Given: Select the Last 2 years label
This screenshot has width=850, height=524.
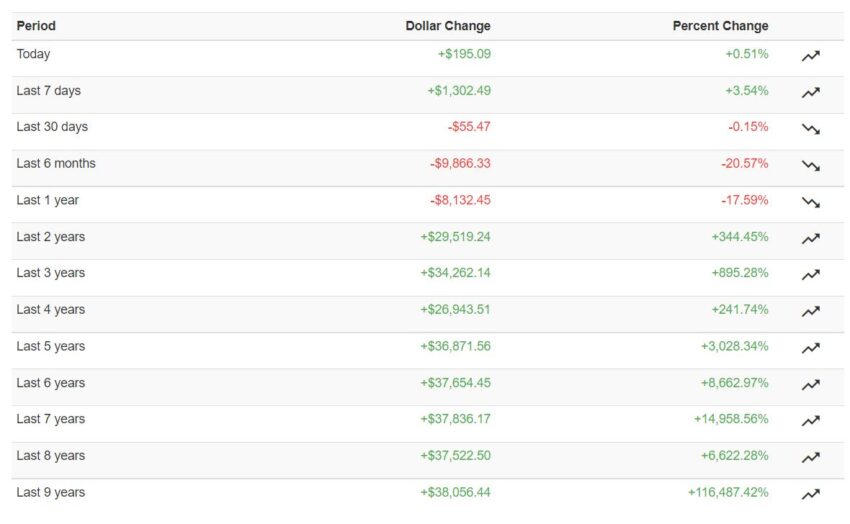Looking at the screenshot, I should 50,237.
